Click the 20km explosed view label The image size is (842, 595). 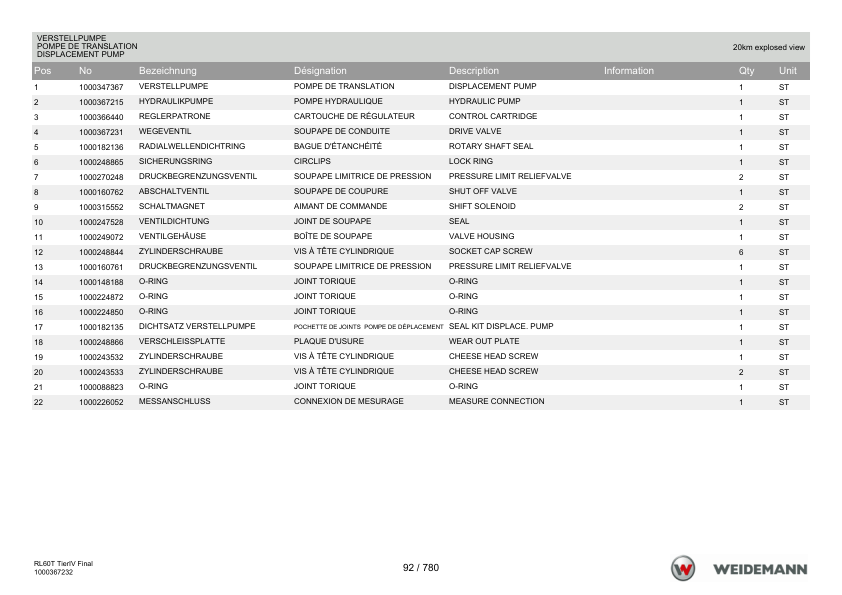[x=768, y=47]
